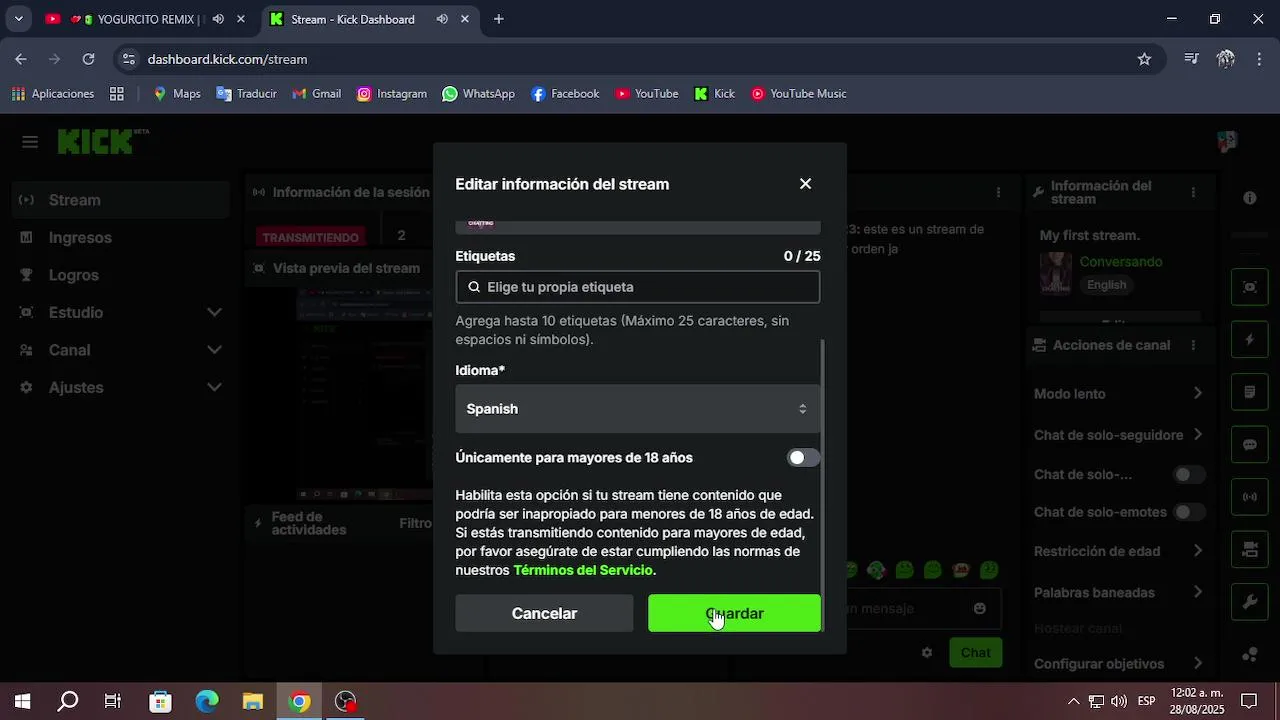Search tags in the Etiquetas field
This screenshot has height=720, width=1280.
pyautogui.click(x=638, y=287)
